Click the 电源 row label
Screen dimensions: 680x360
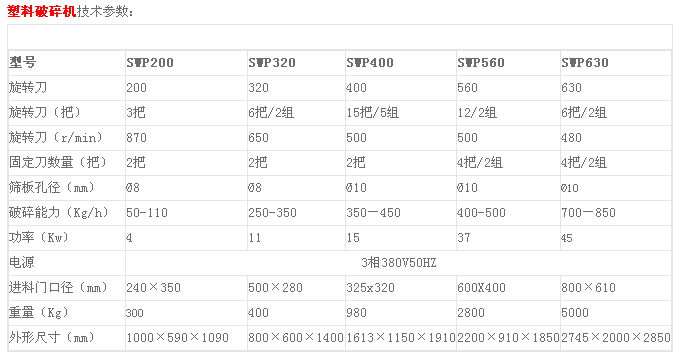click(22, 263)
